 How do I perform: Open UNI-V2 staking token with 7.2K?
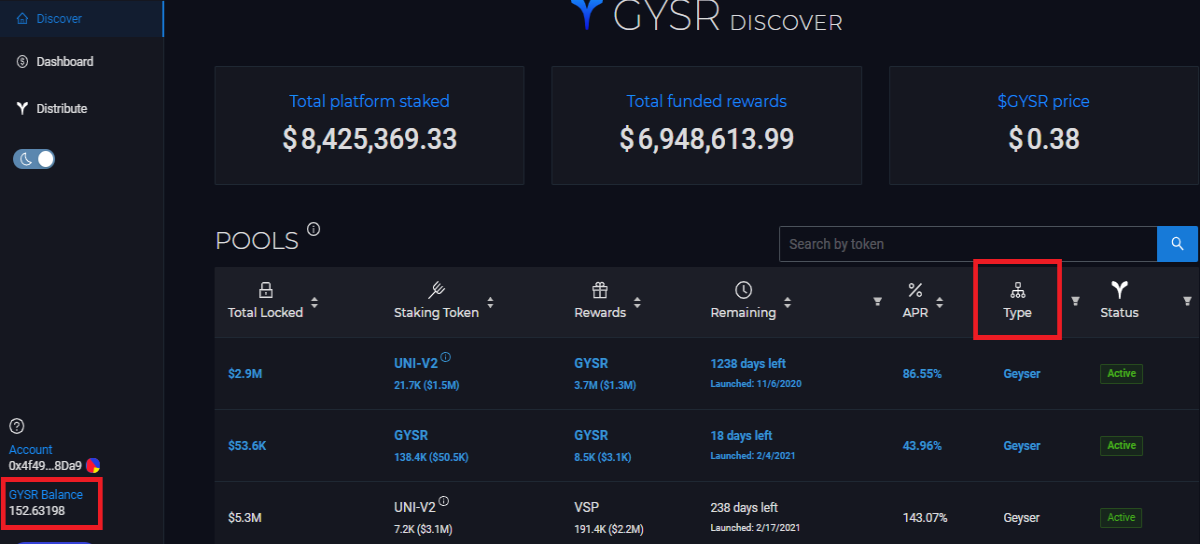[x=416, y=507]
